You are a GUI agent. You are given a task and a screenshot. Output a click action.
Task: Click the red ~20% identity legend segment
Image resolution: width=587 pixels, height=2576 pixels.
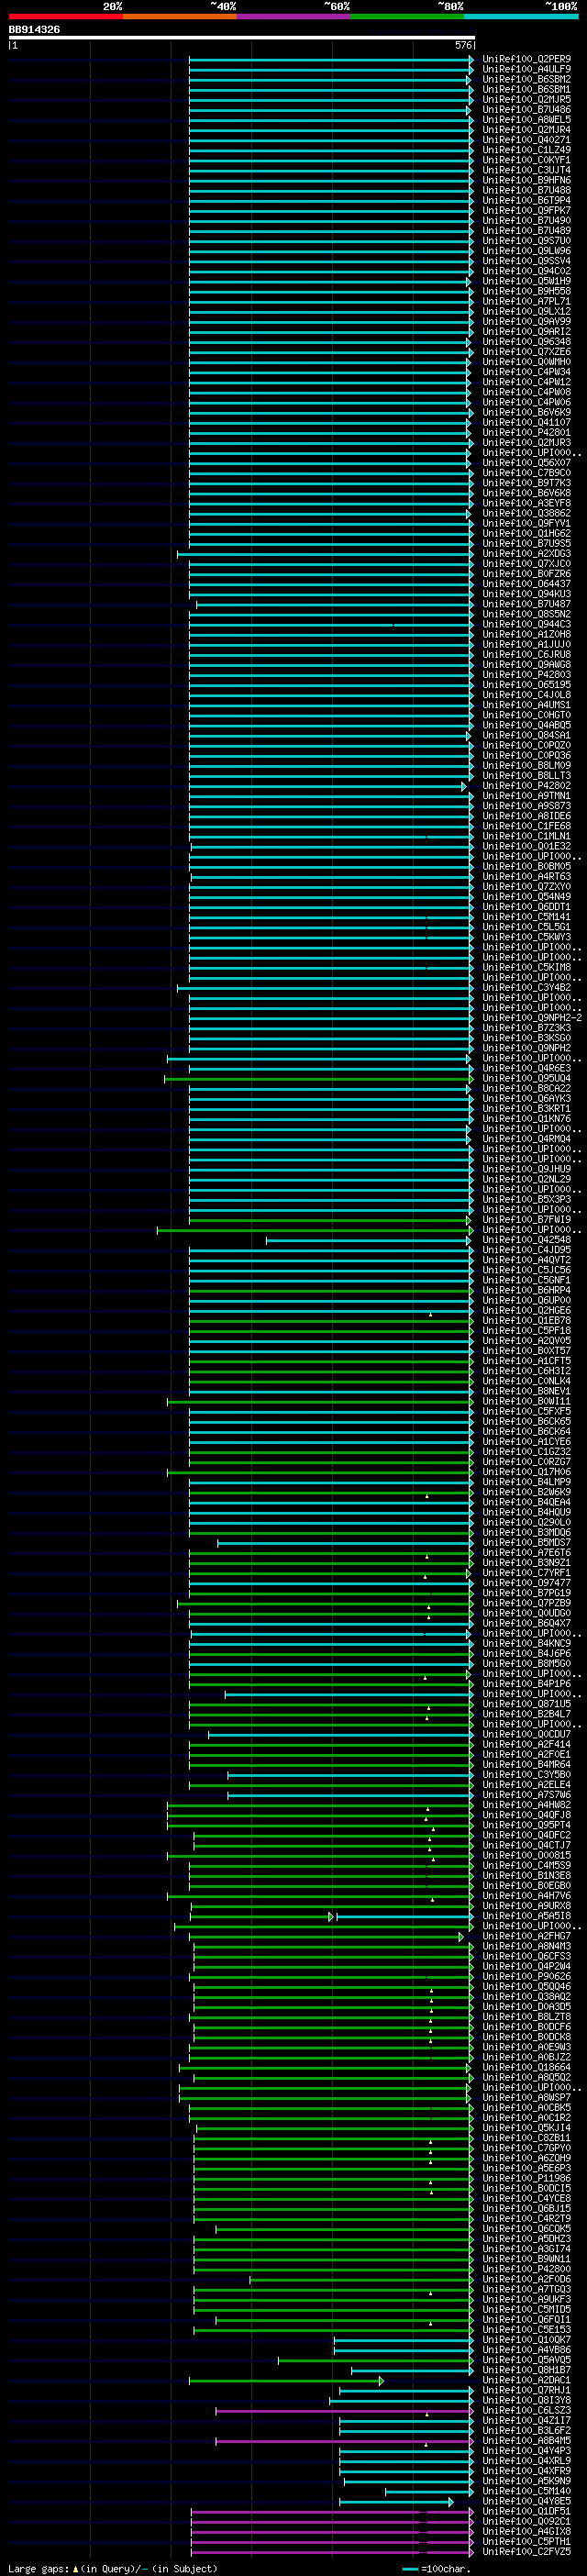(x=65, y=17)
